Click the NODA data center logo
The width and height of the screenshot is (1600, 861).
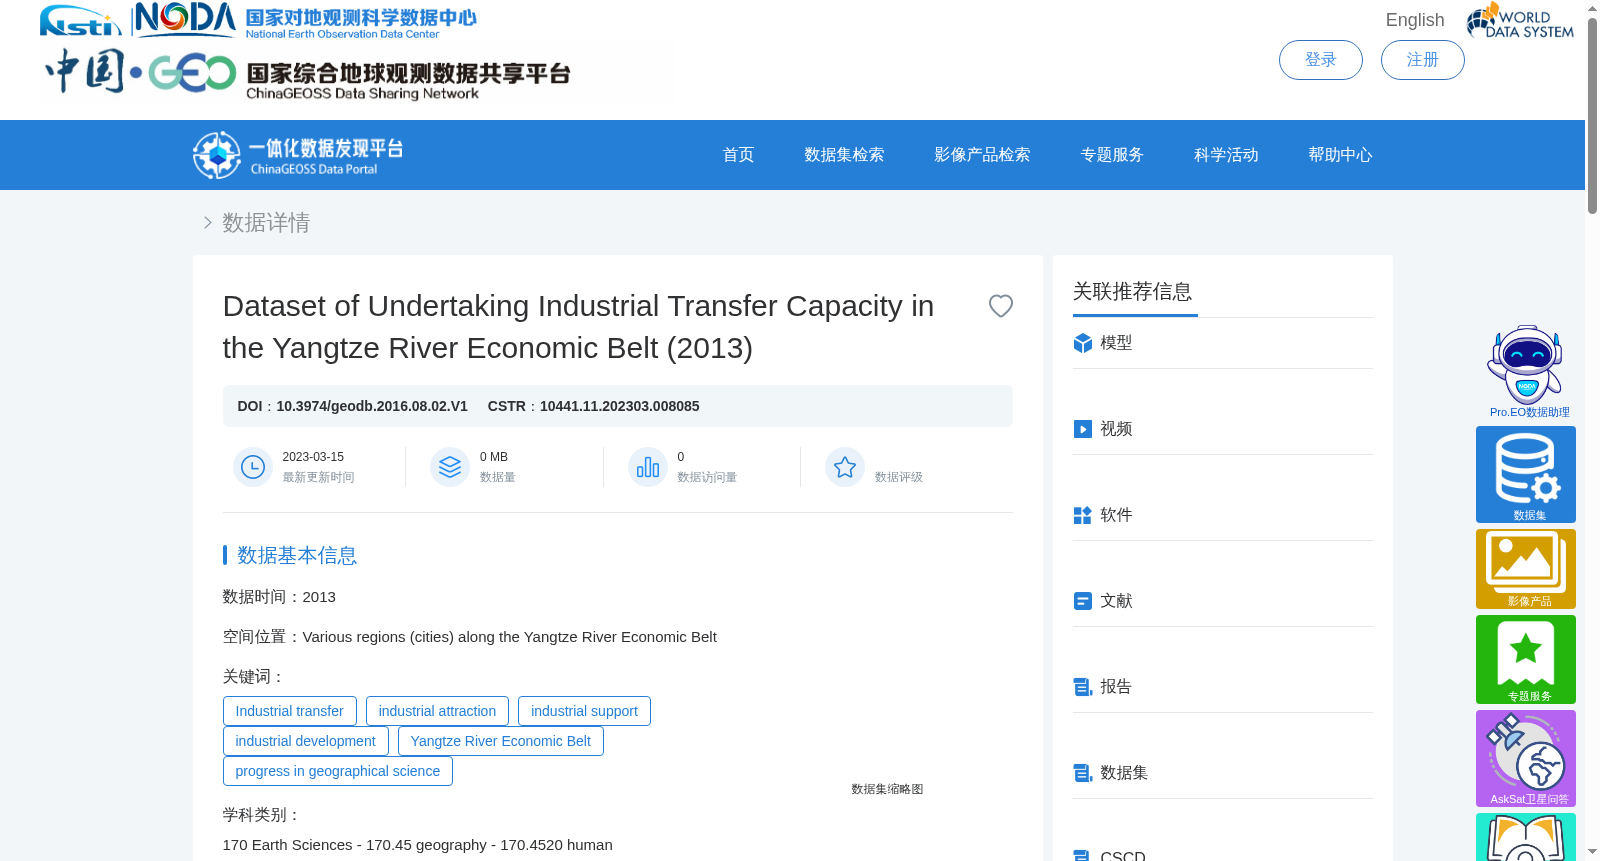point(258,20)
